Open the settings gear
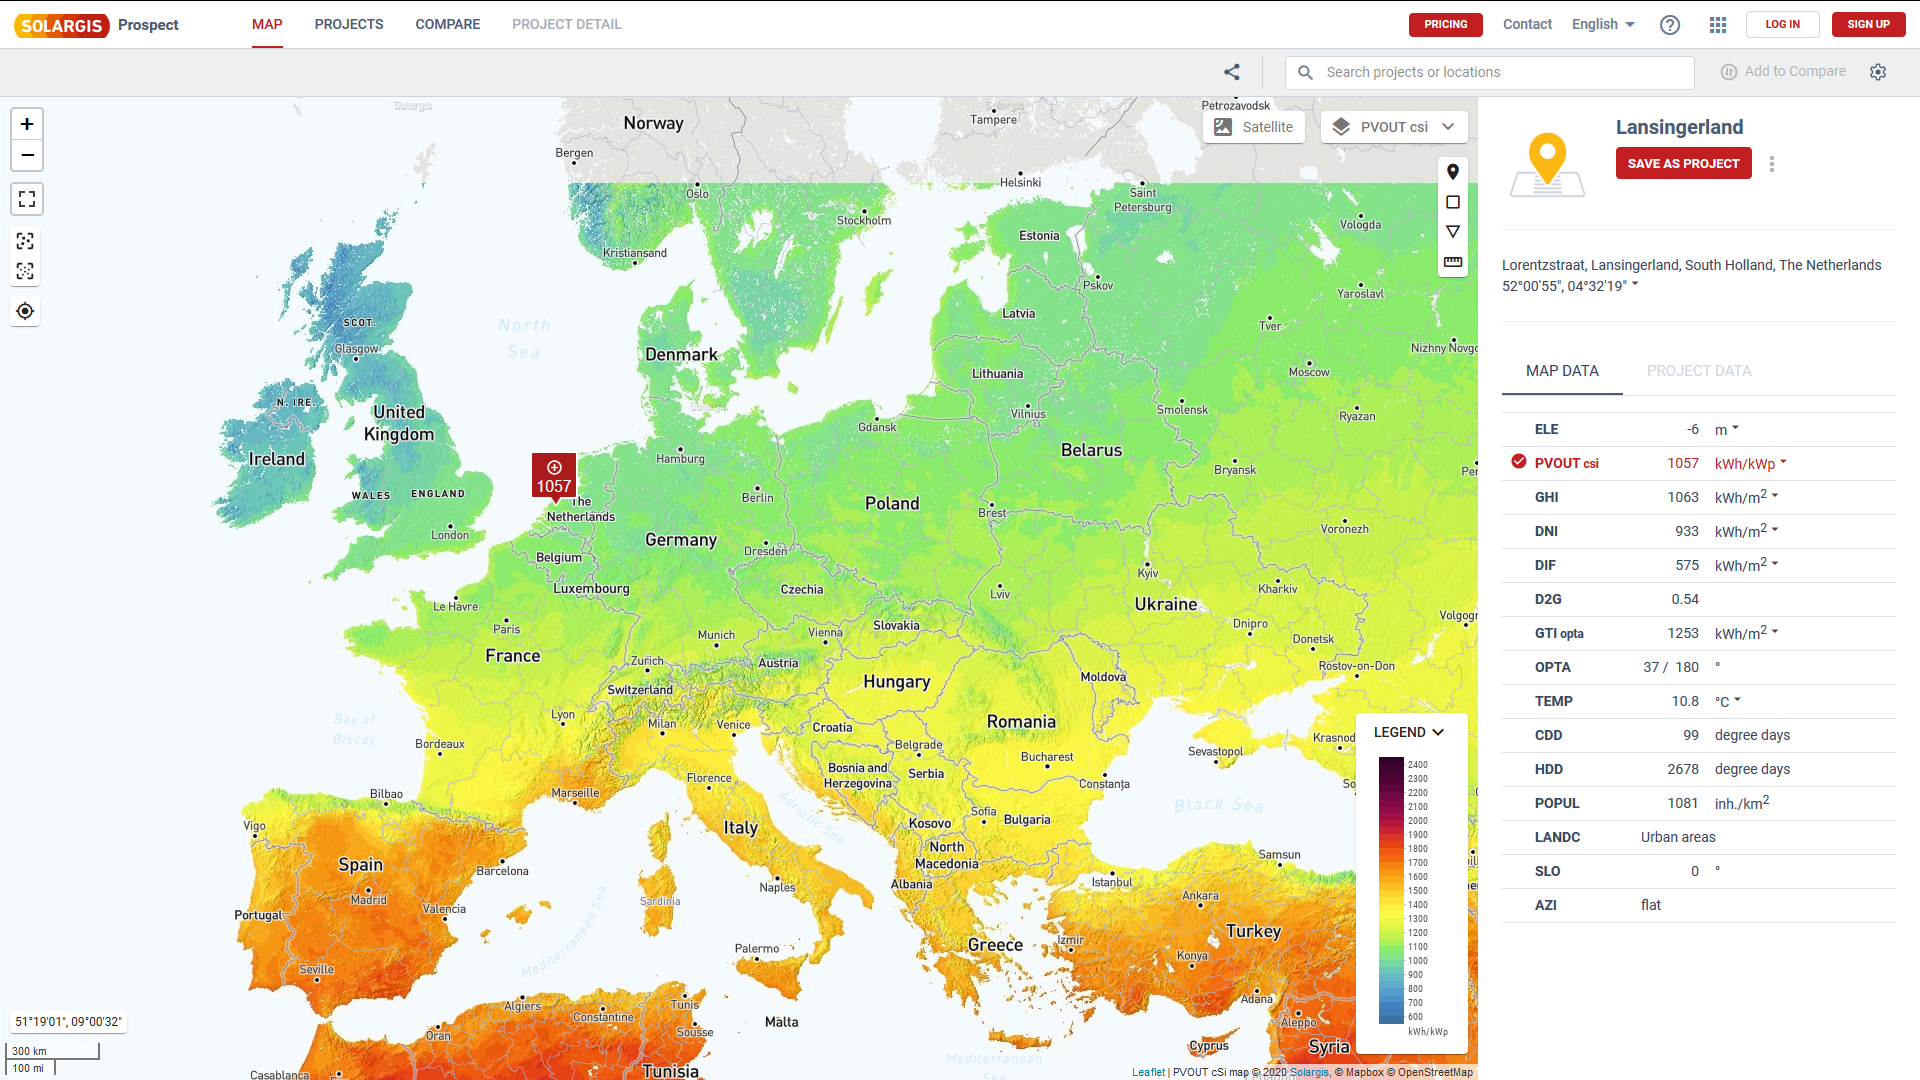1920x1080 pixels. point(1878,72)
